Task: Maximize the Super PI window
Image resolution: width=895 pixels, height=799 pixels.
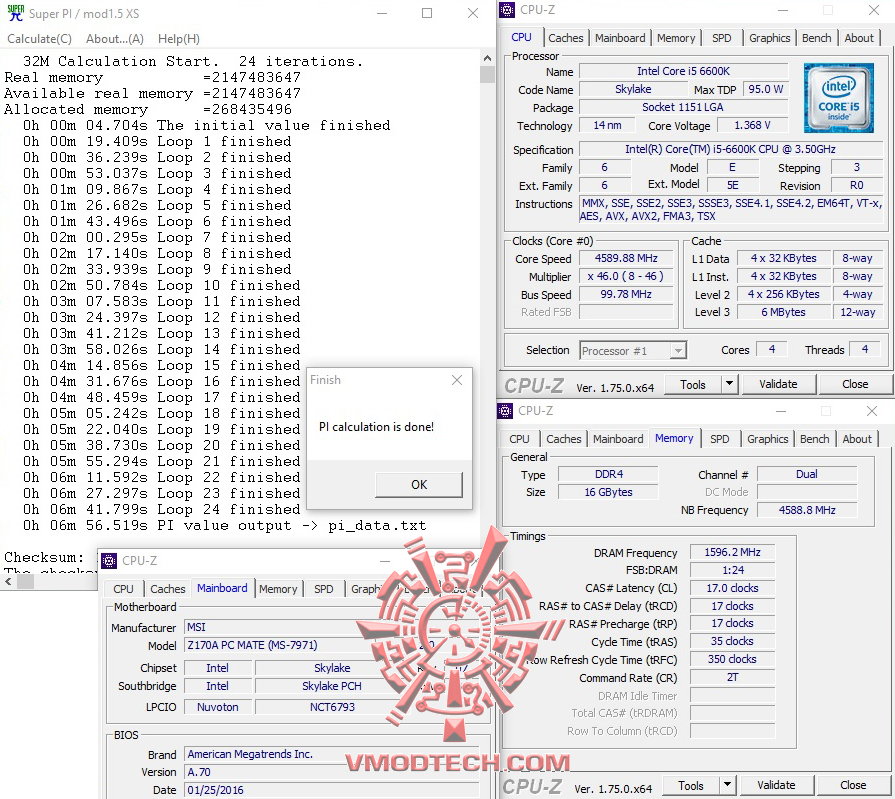Action: (x=427, y=13)
